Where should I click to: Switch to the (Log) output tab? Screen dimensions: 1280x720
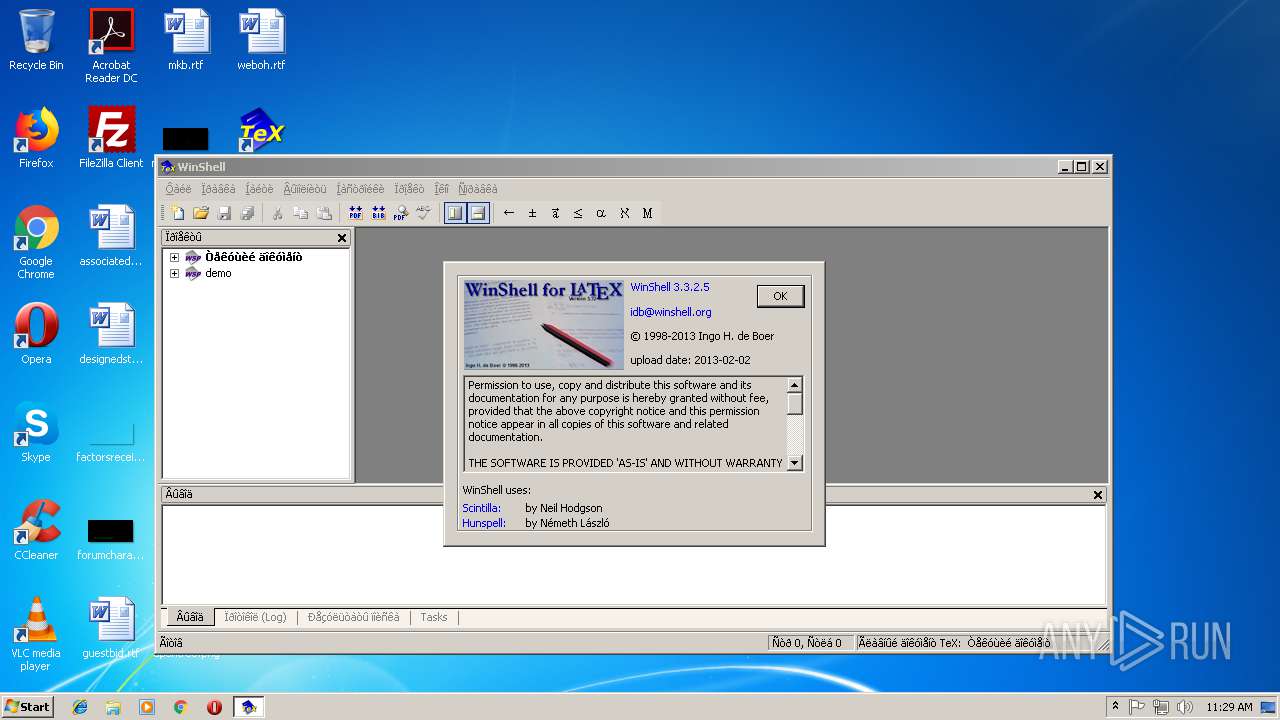(x=255, y=617)
